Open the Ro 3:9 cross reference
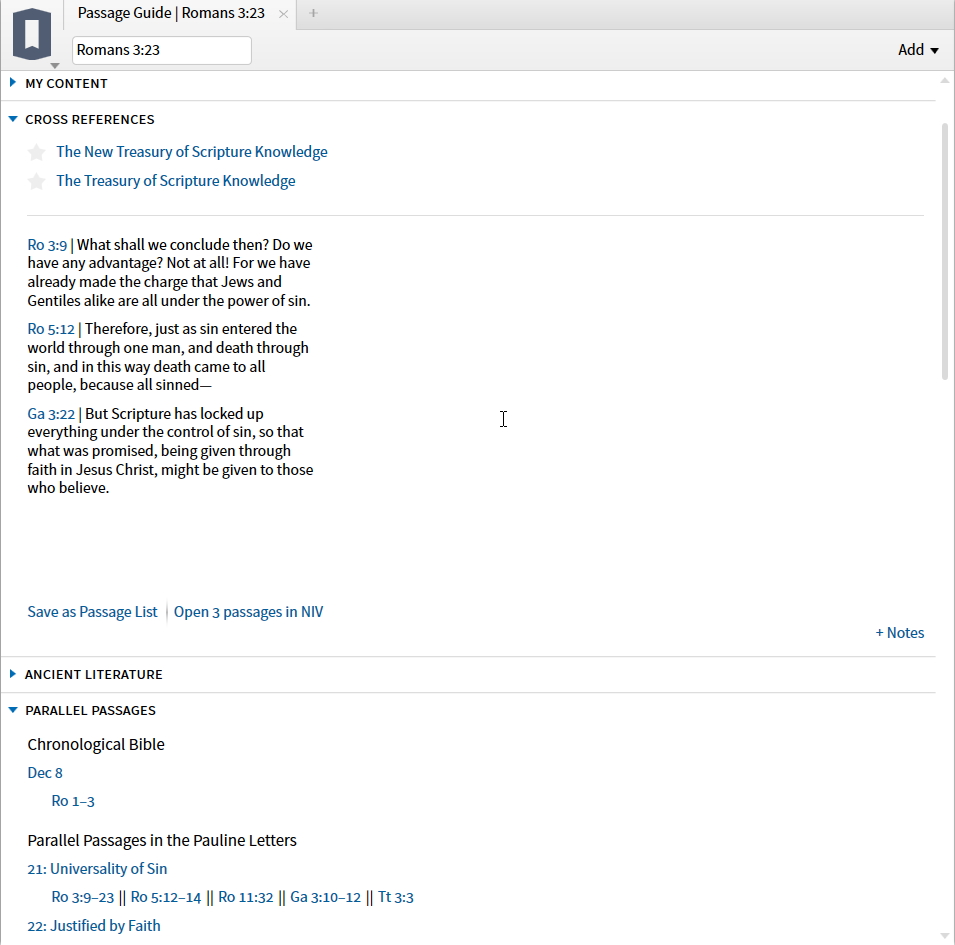955x945 pixels. pyautogui.click(x=47, y=245)
